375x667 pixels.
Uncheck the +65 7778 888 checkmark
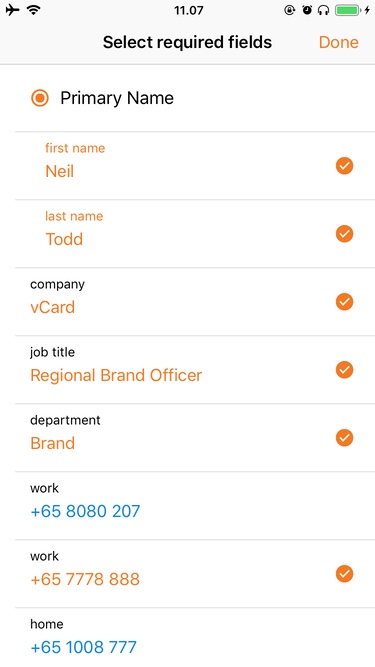[344, 574]
